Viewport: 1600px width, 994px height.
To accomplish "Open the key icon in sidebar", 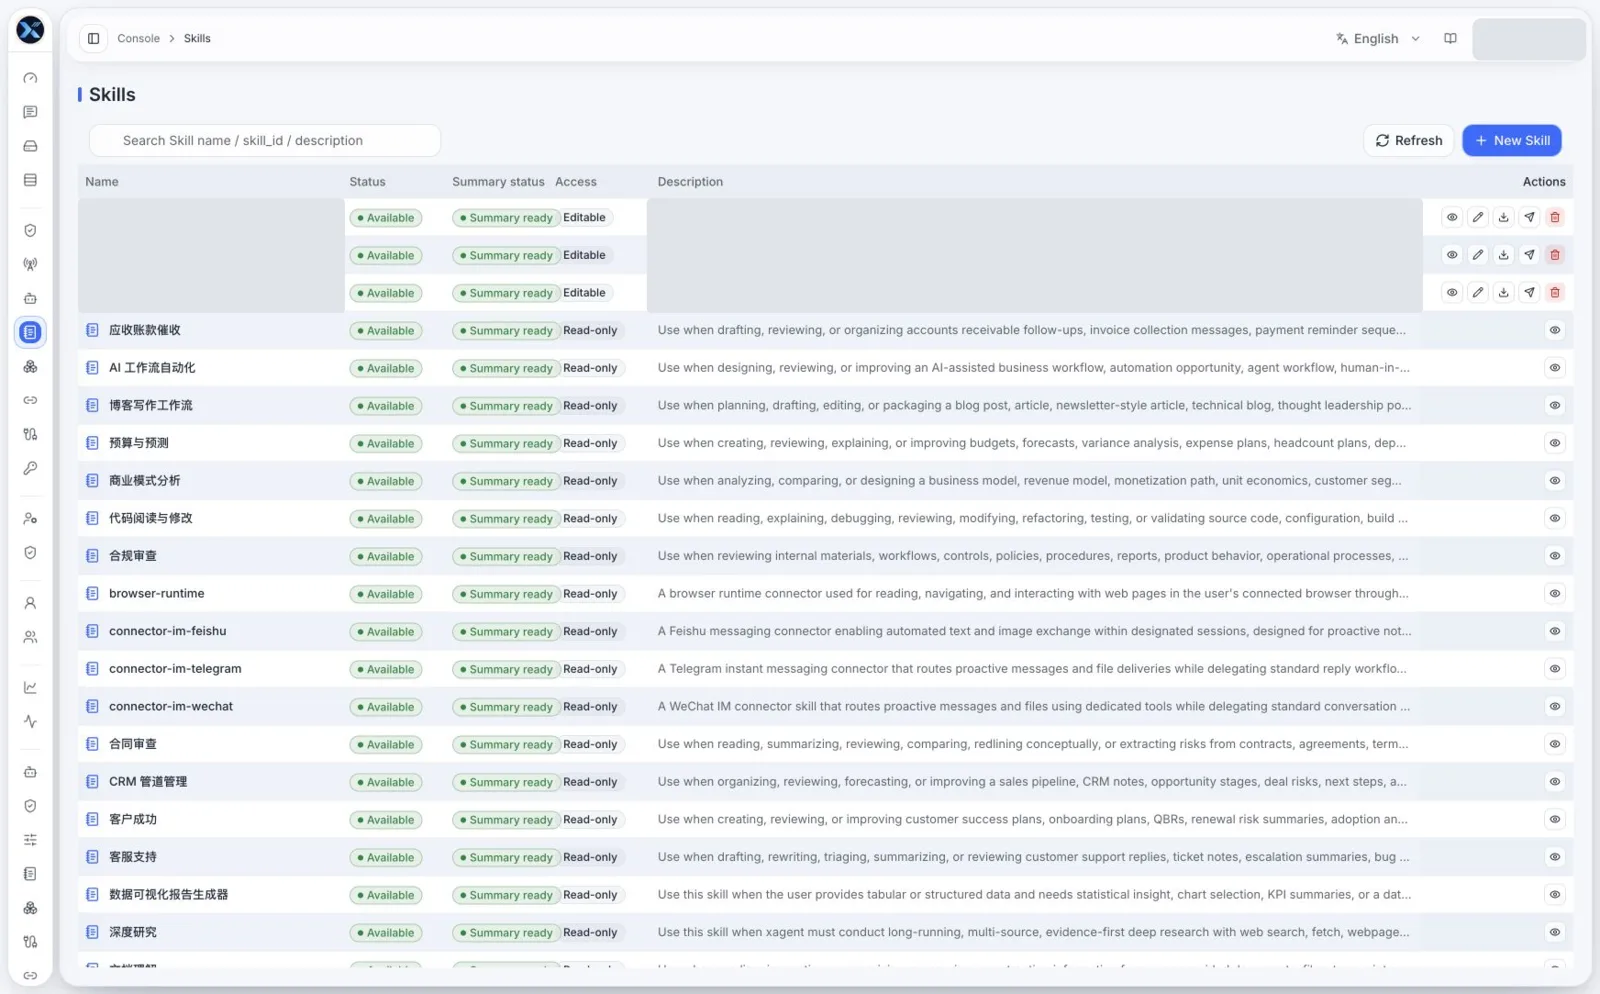I will point(30,468).
